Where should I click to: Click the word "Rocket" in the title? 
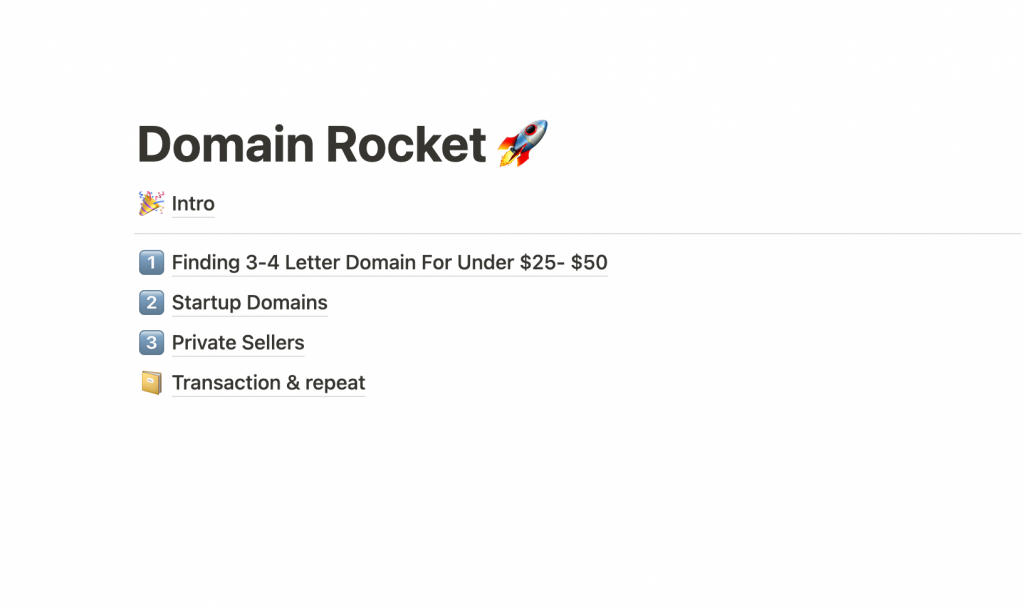click(x=406, y=144)
